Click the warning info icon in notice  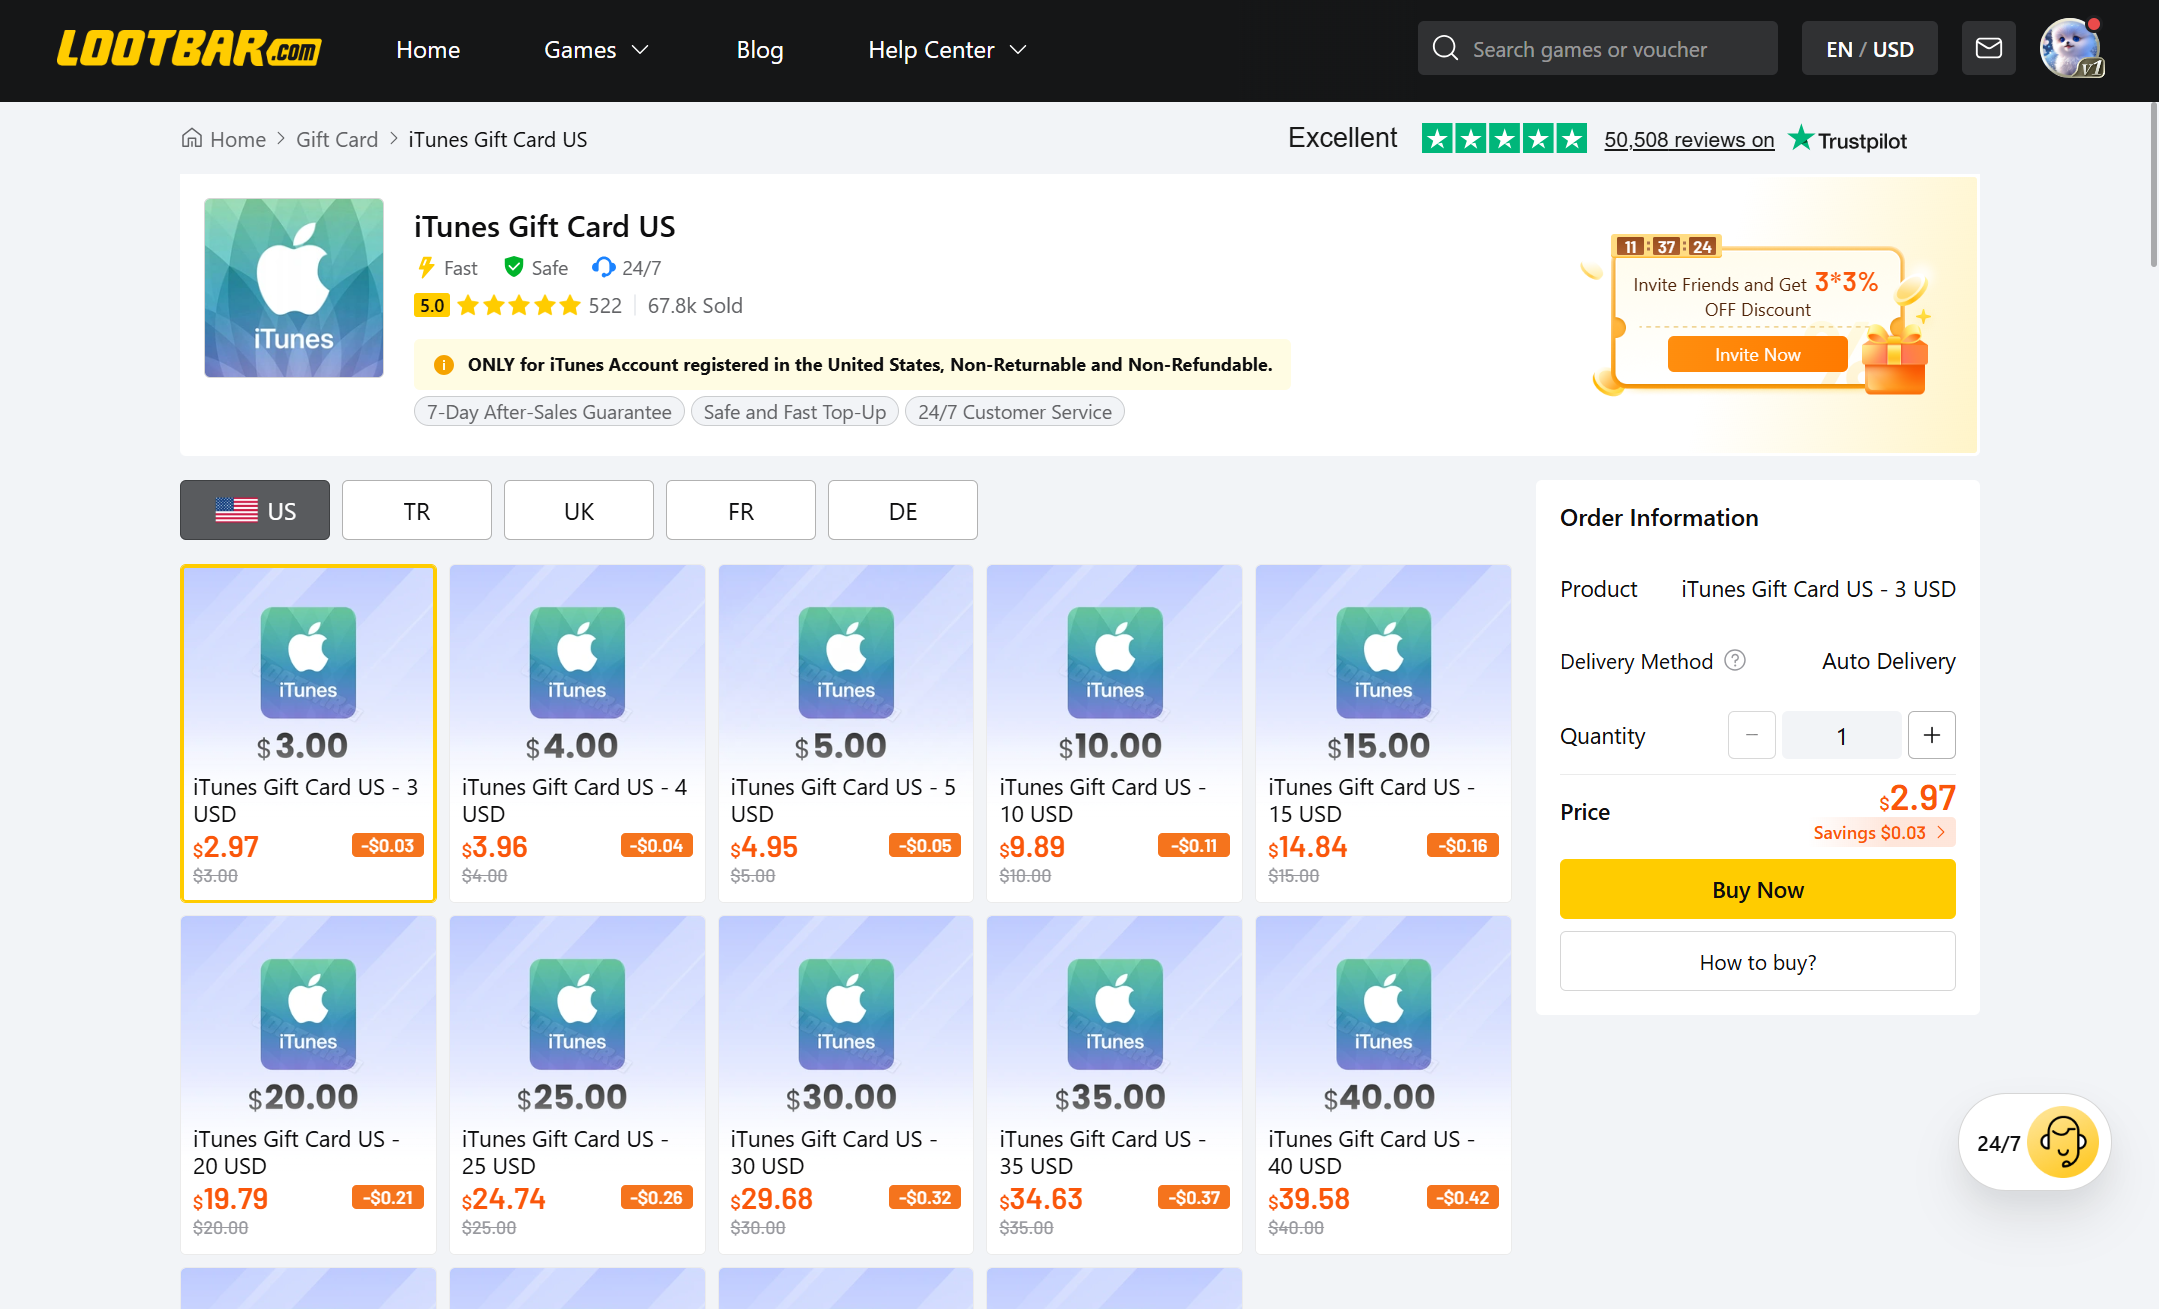pos(444,365)
